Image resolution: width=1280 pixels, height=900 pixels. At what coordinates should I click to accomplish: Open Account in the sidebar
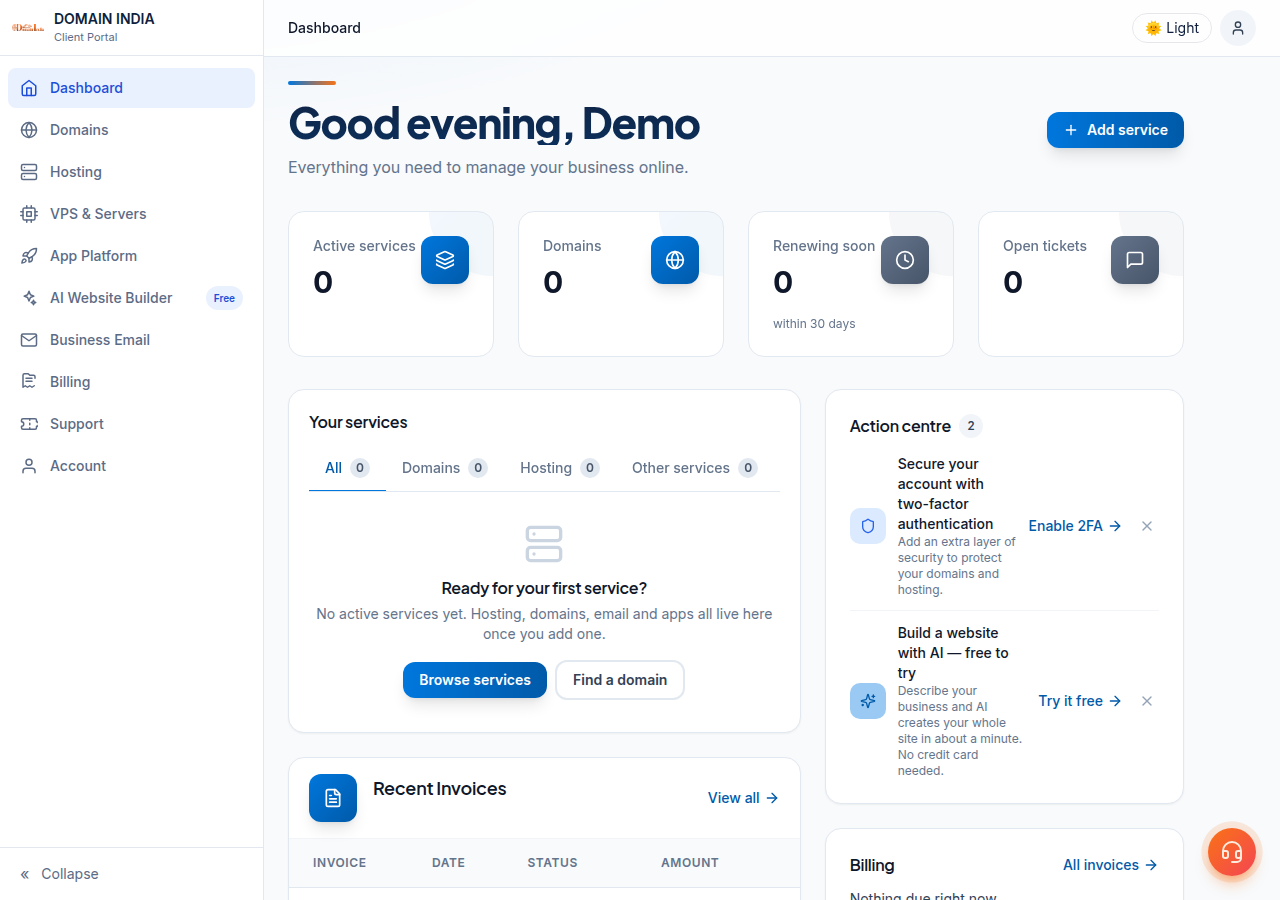(x=131, y=466)
